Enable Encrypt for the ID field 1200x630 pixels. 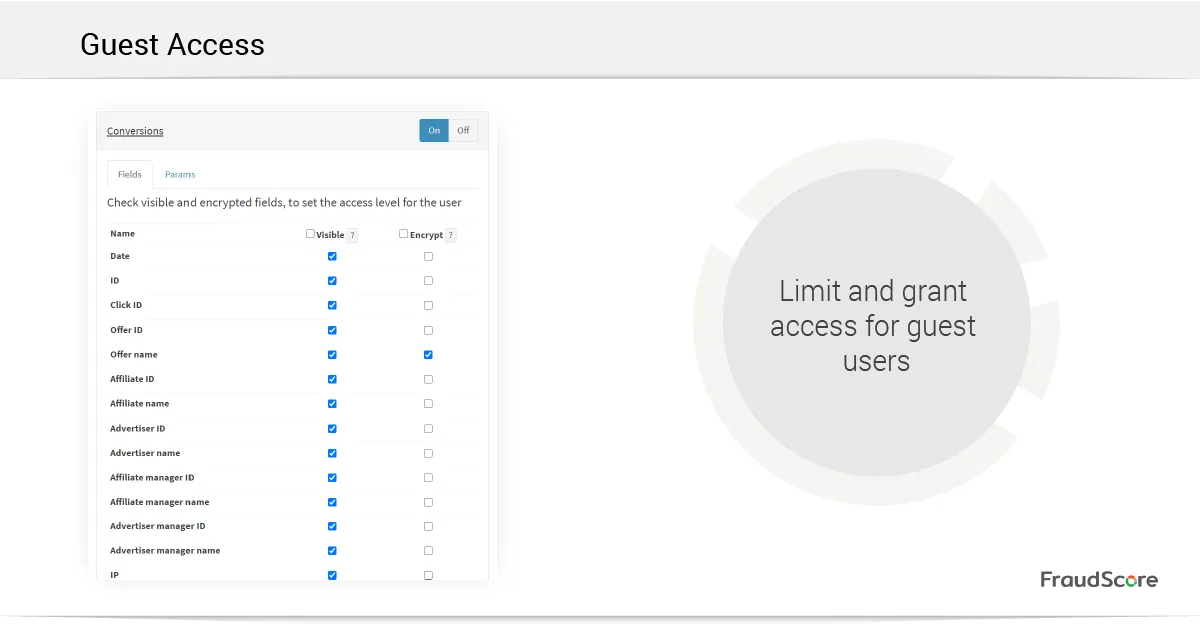point(428,281)
